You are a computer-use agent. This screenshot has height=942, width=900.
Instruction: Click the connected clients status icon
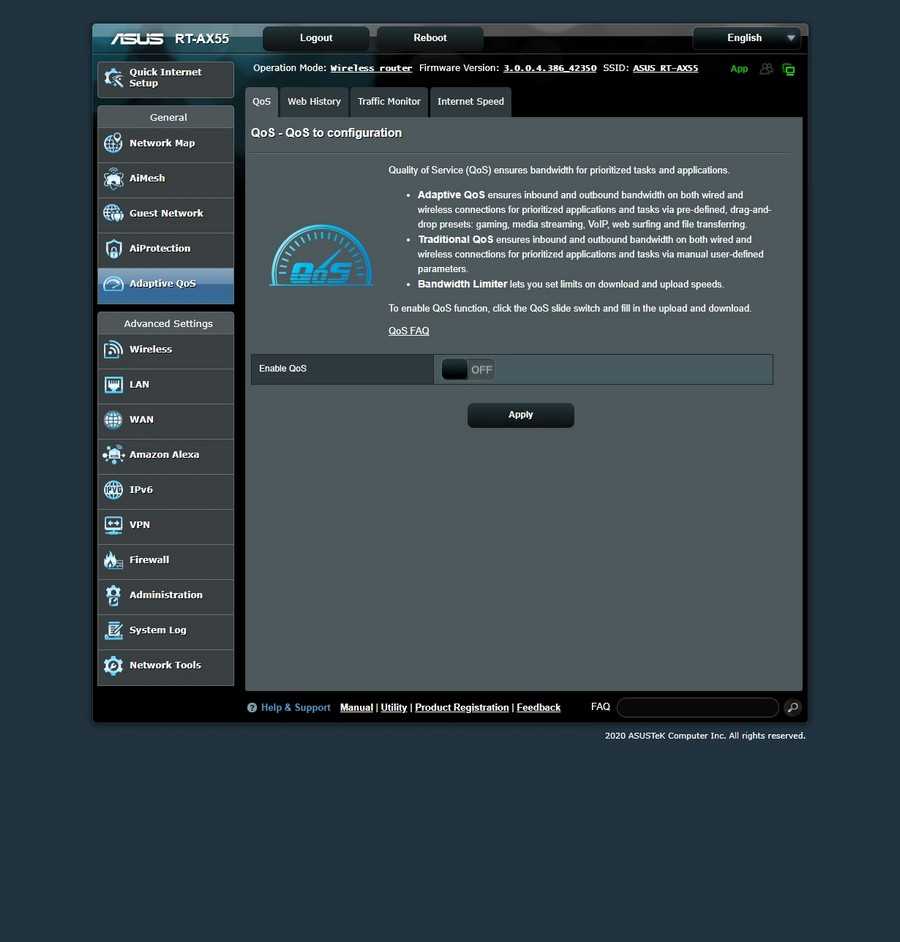[766, 69]
